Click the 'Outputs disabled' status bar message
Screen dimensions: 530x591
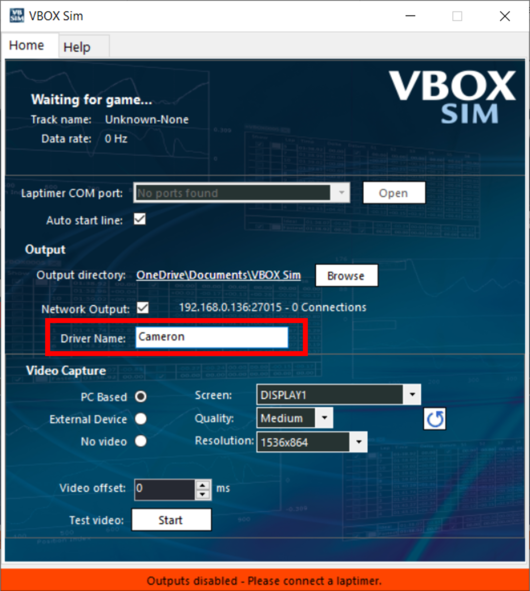click(x=264, y=580)
